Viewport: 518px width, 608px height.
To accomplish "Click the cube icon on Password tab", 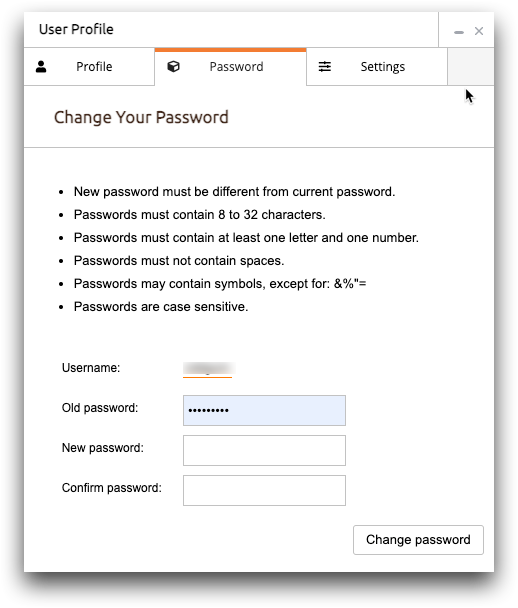I will click(x=173, y=67).
